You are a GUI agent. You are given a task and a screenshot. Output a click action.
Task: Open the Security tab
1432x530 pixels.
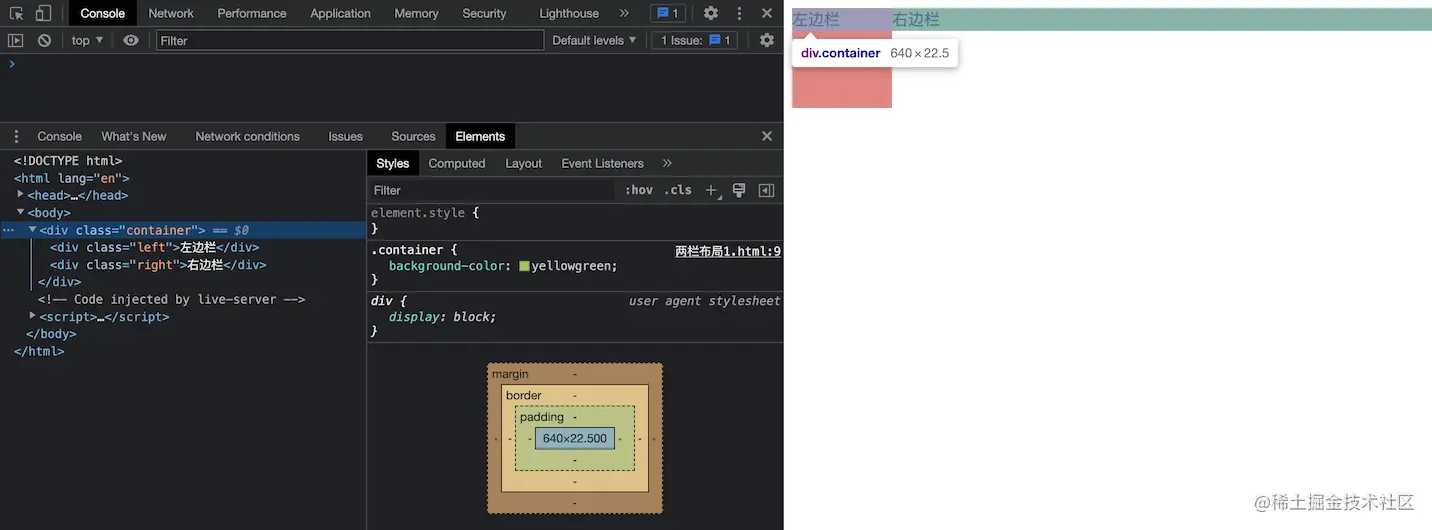[x=484, y=13]
